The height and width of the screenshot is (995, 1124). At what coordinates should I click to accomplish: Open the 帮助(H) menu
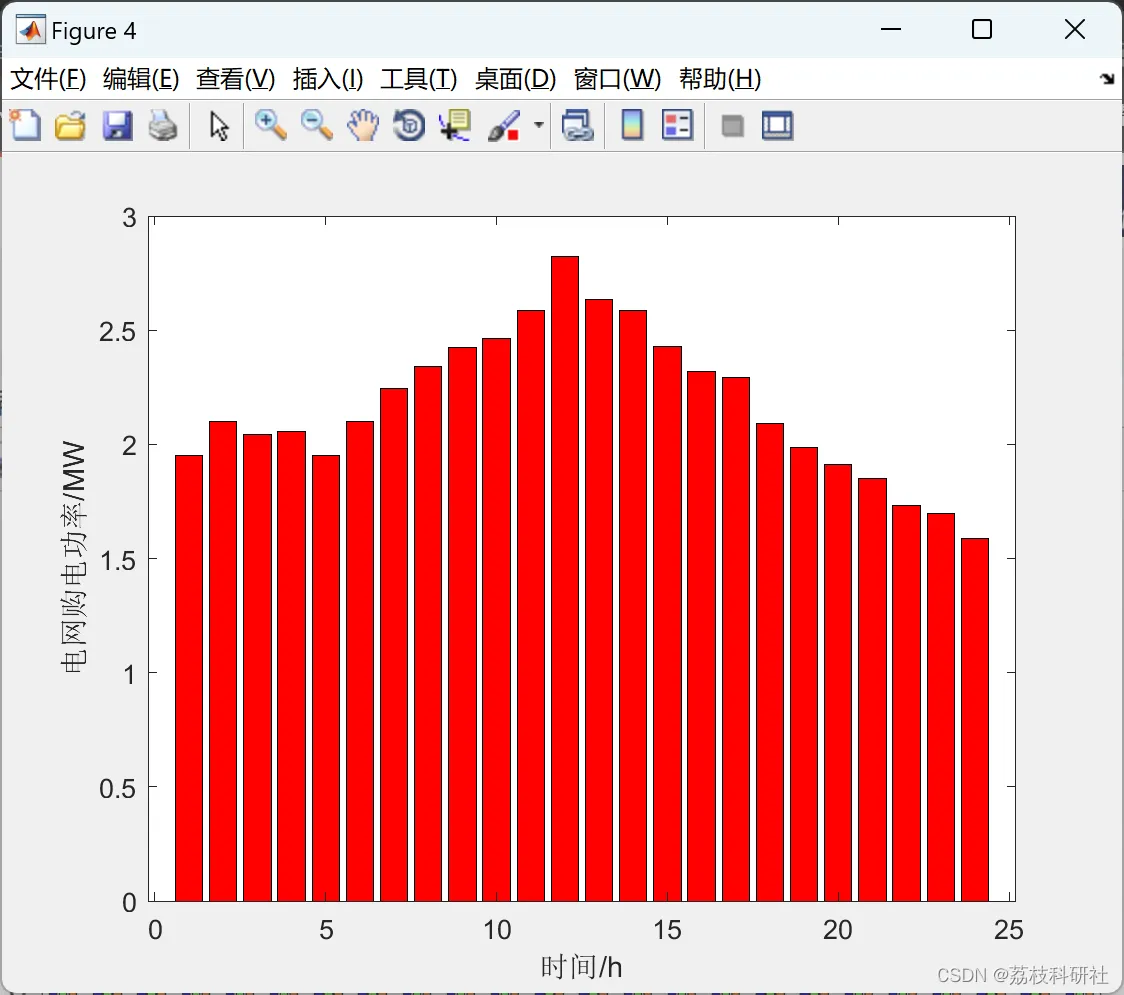pos(720,79)
